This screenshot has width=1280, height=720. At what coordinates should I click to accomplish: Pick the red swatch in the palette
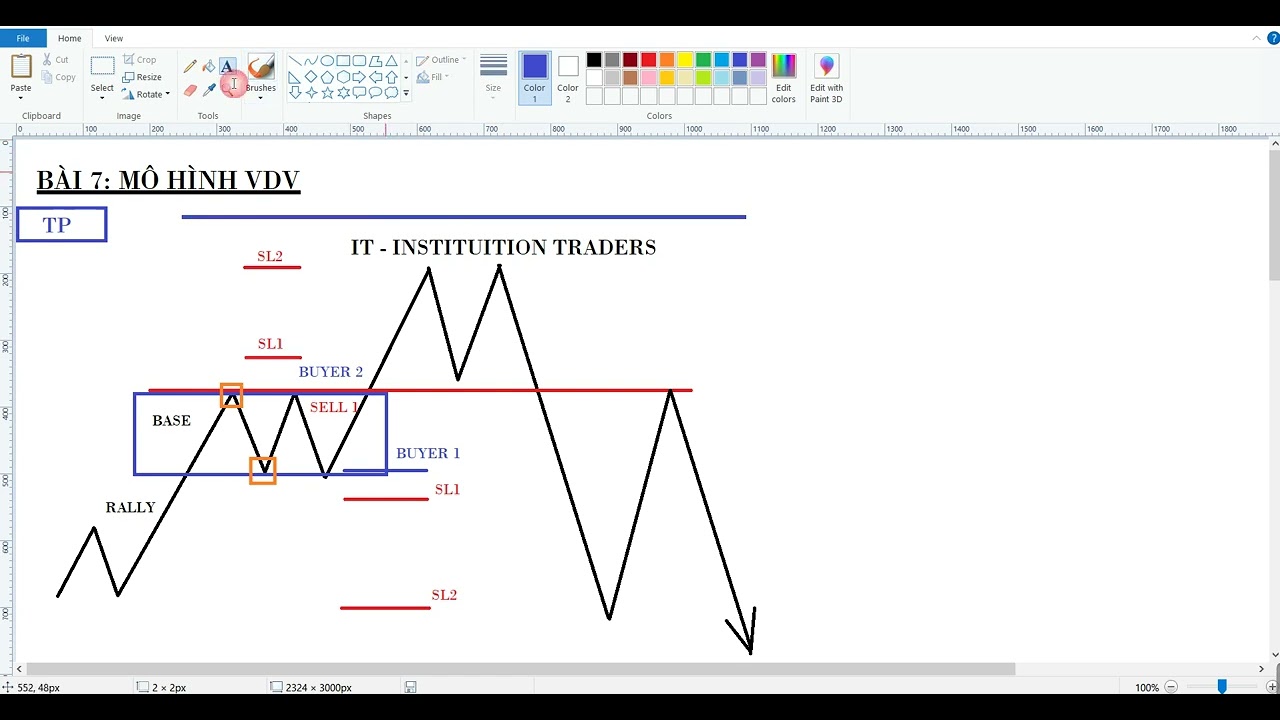[x=648, y=60]
